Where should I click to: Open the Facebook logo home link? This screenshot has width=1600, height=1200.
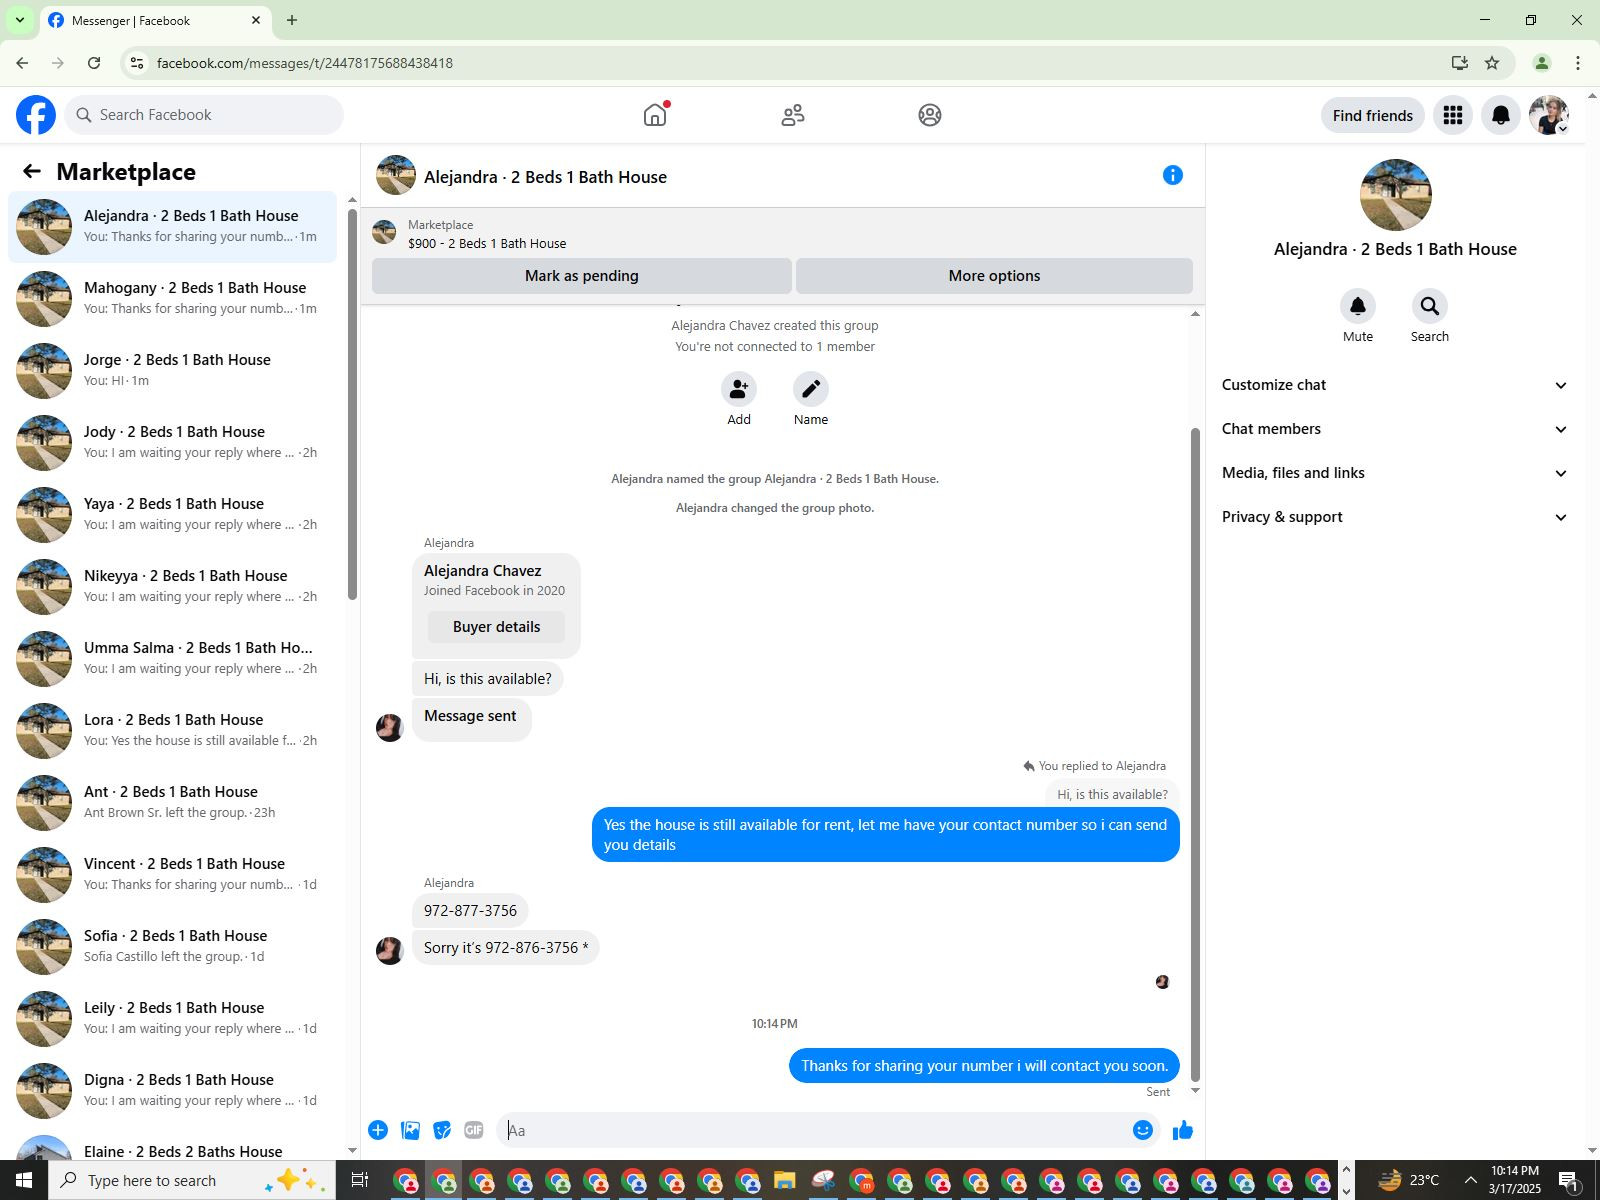click(x=36, y=115)
